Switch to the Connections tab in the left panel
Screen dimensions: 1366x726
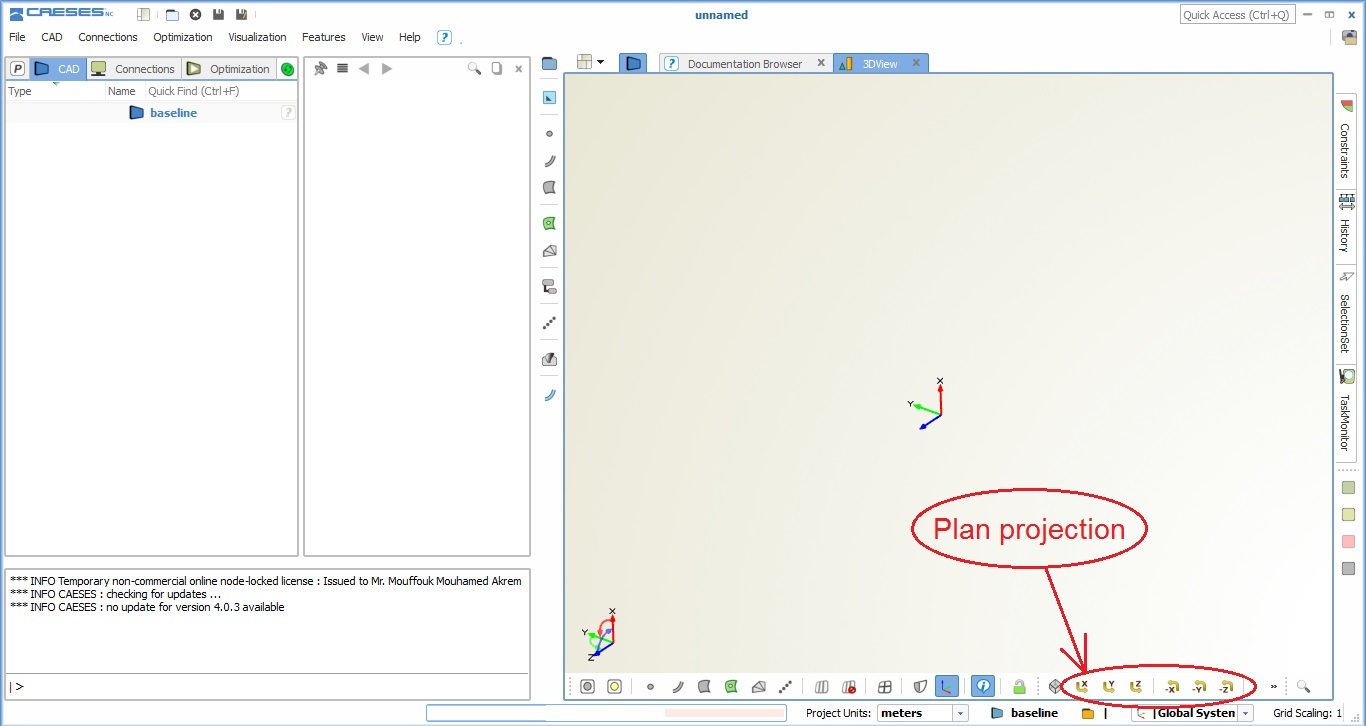pos(133,69)
